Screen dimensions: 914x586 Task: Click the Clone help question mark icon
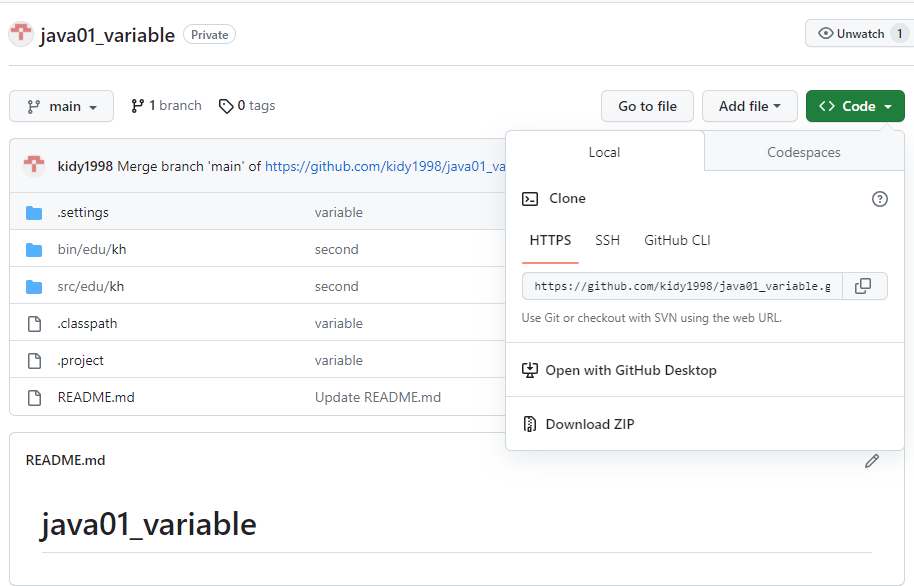pos(880,199)
